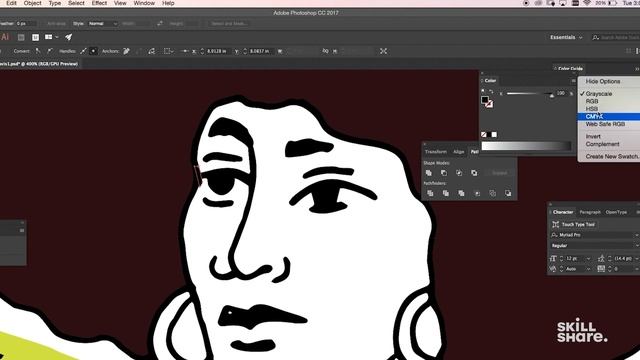Click the Trim pathfinder icon
The image size is (640, 360).
tap(446, 193)
